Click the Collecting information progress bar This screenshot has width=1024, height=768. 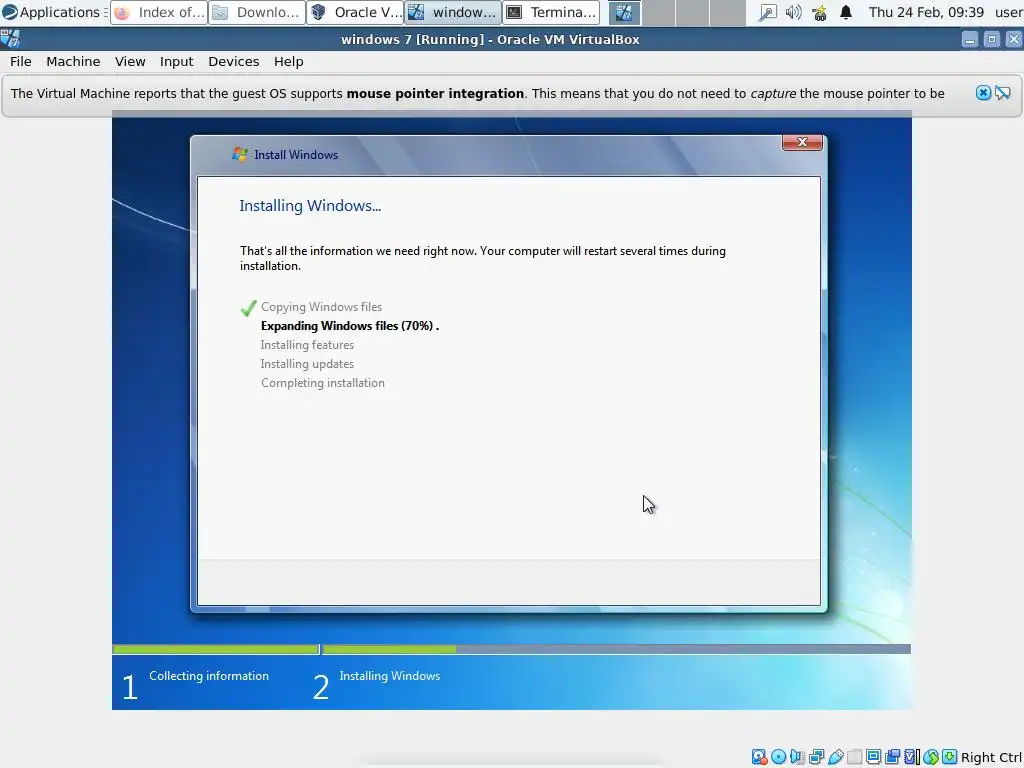pyautogui.click(x=216, y=649)
